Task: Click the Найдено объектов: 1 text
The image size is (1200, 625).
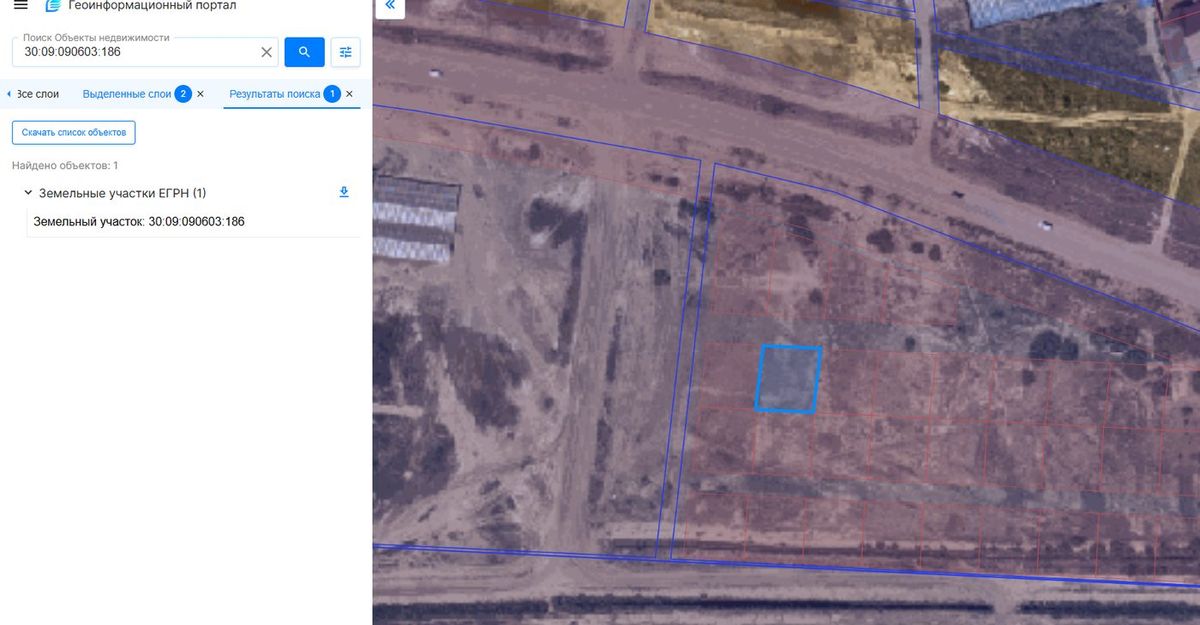Action: pyautogui.click(x=65, y=165)
